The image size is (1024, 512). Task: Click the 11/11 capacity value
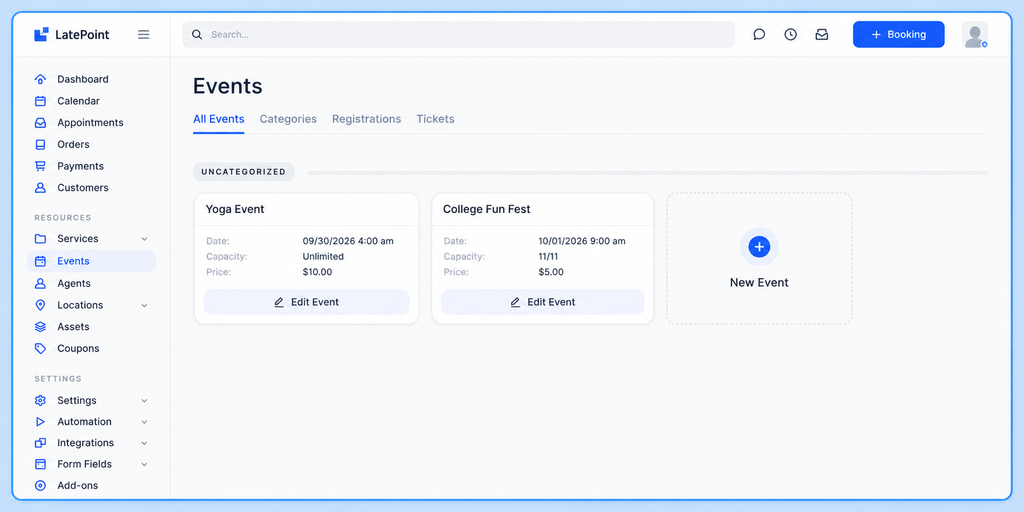coord(549,257)
